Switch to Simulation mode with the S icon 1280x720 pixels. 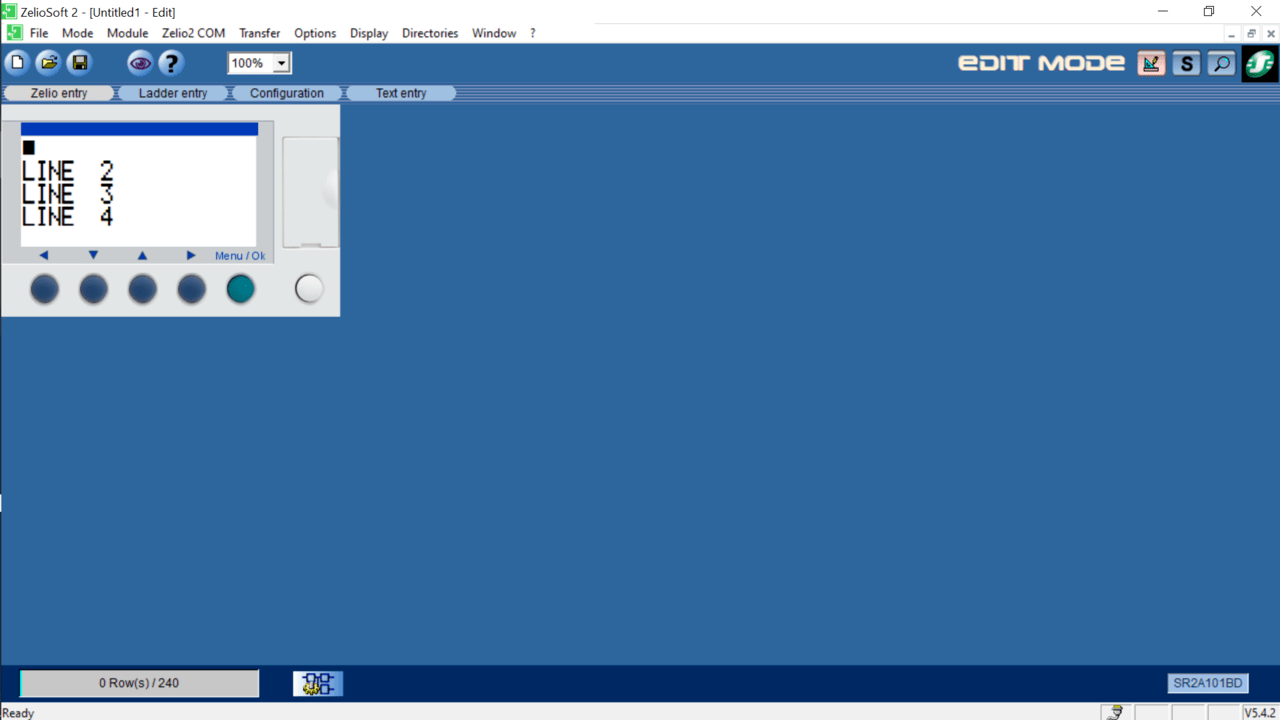[1186, 63]
